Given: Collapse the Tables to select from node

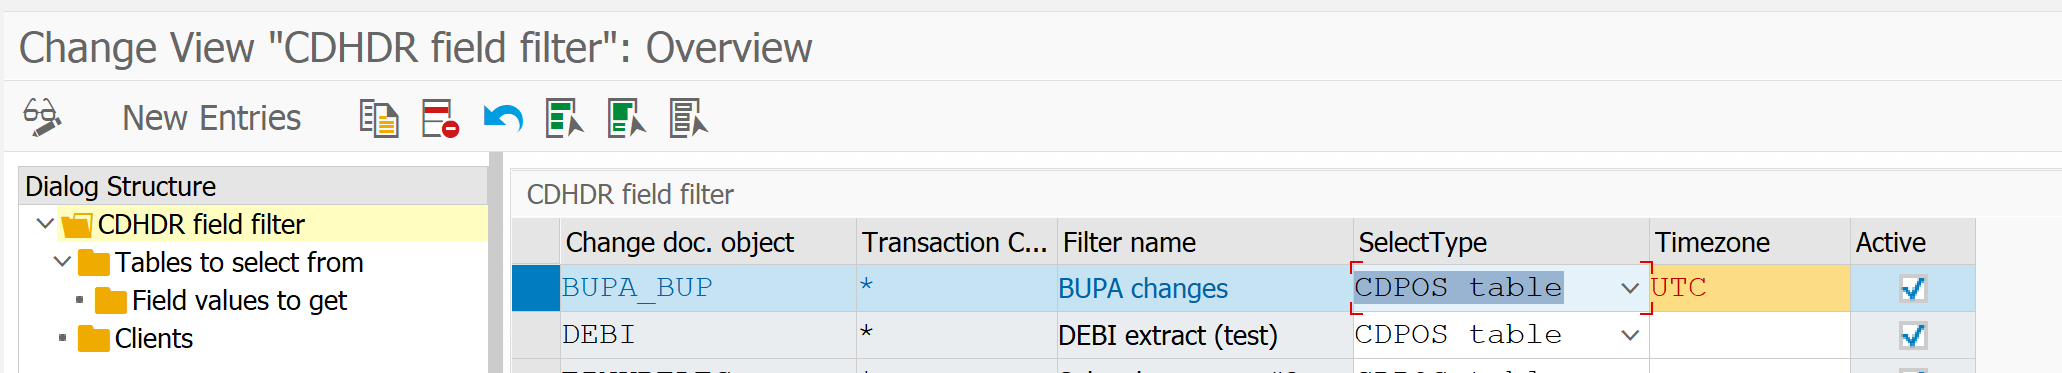Looking at the screenshot, I should (x=62, y=262).
